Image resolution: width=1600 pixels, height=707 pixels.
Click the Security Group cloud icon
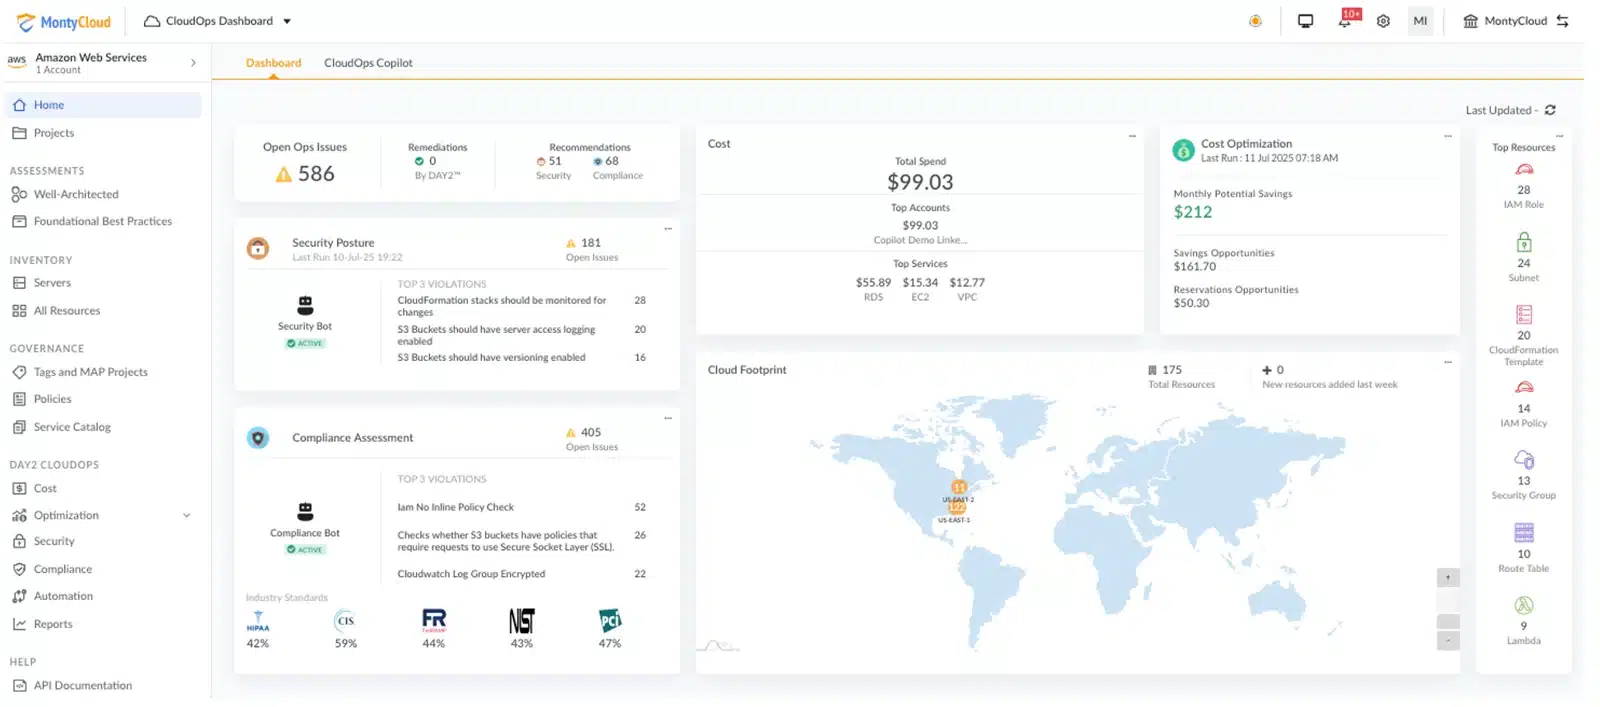[x=1523, y=460]
